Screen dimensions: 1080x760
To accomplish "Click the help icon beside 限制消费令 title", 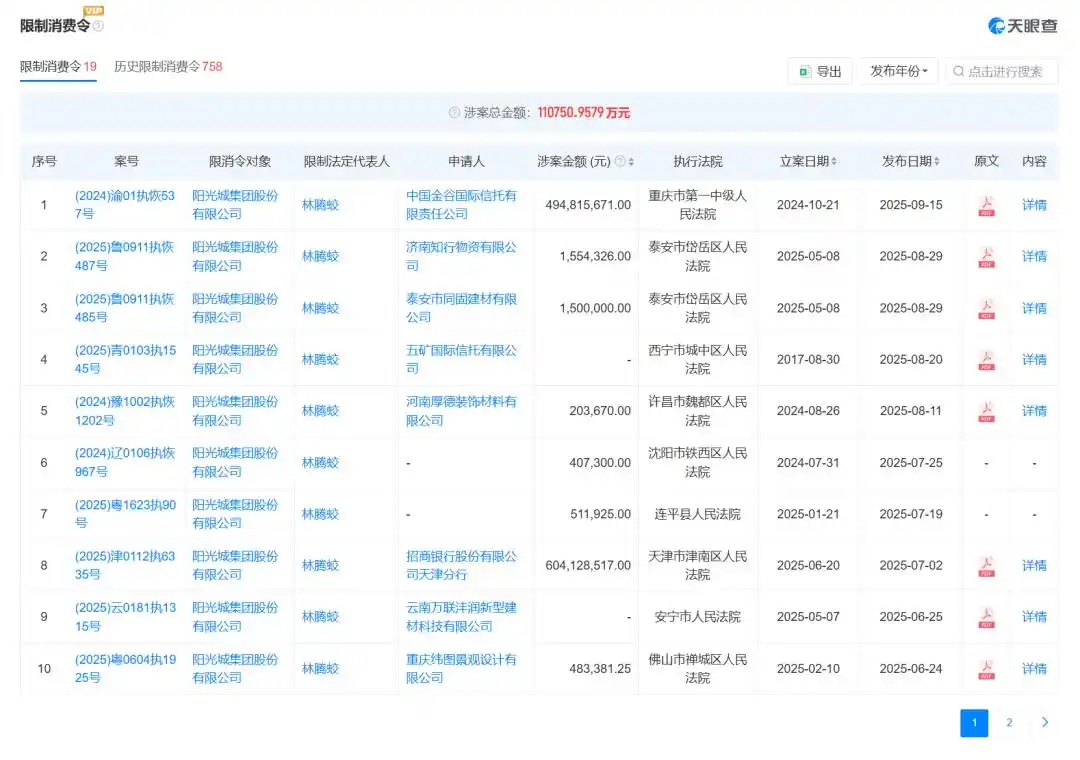I will coord(98,26).
